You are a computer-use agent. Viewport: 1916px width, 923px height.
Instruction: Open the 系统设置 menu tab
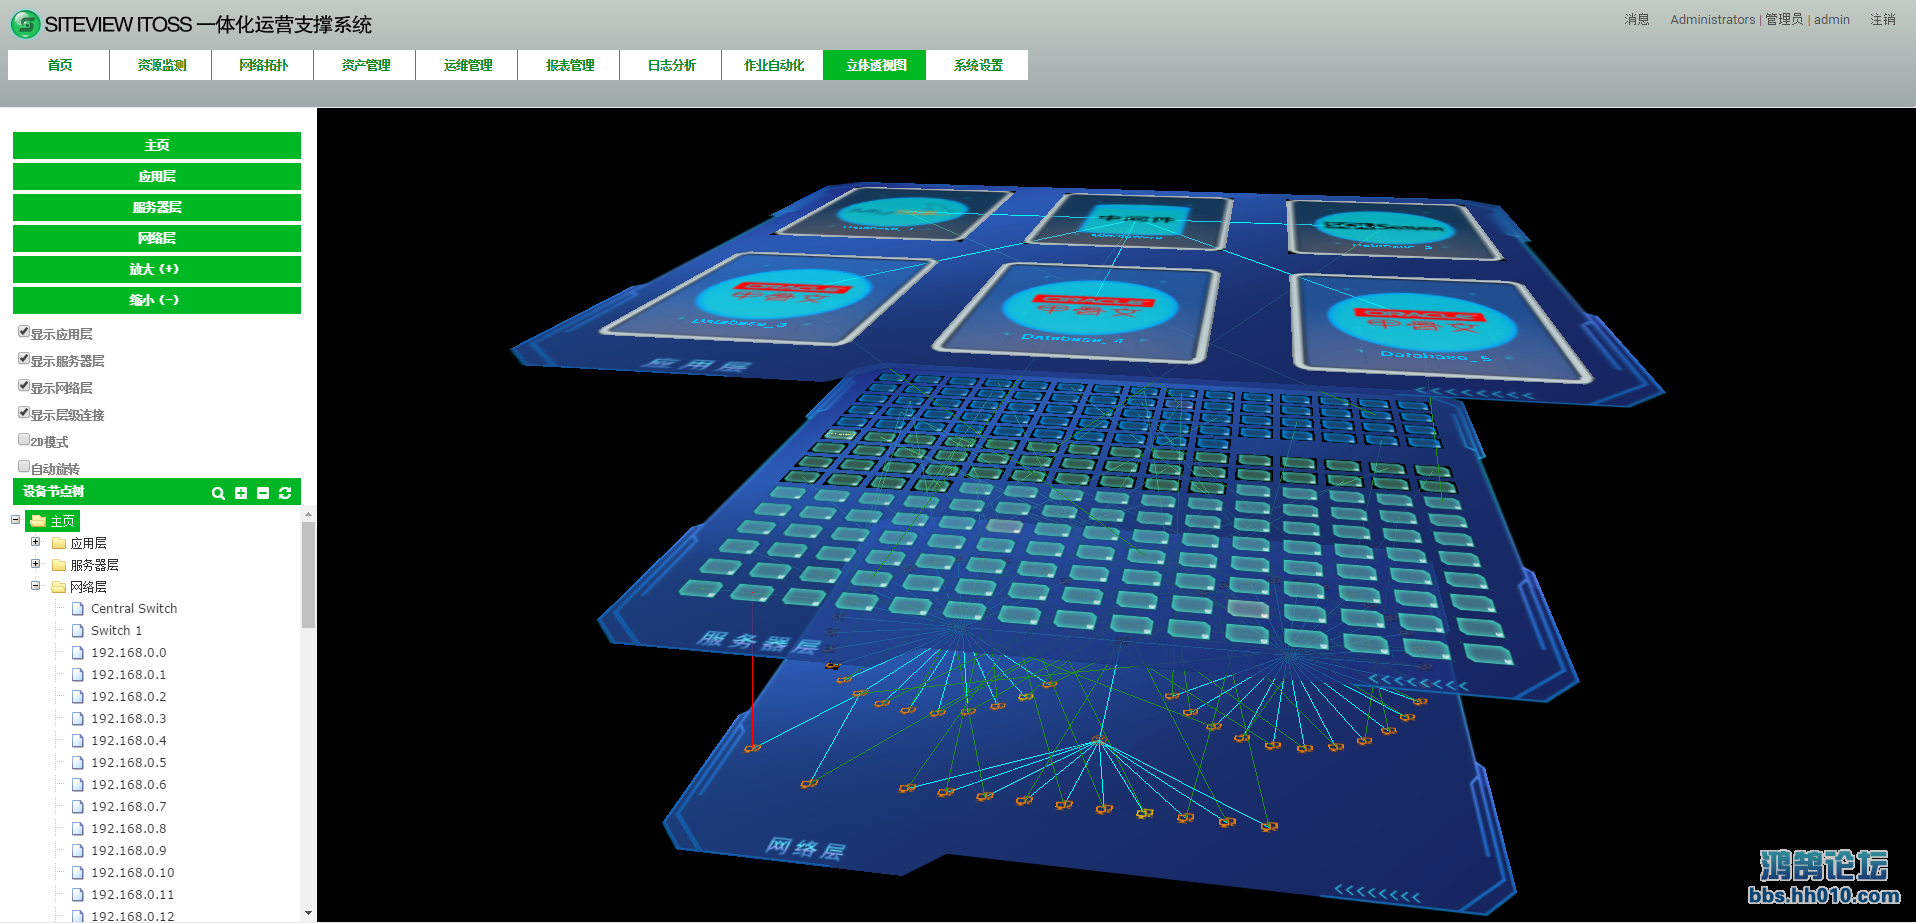coord(977,65)
